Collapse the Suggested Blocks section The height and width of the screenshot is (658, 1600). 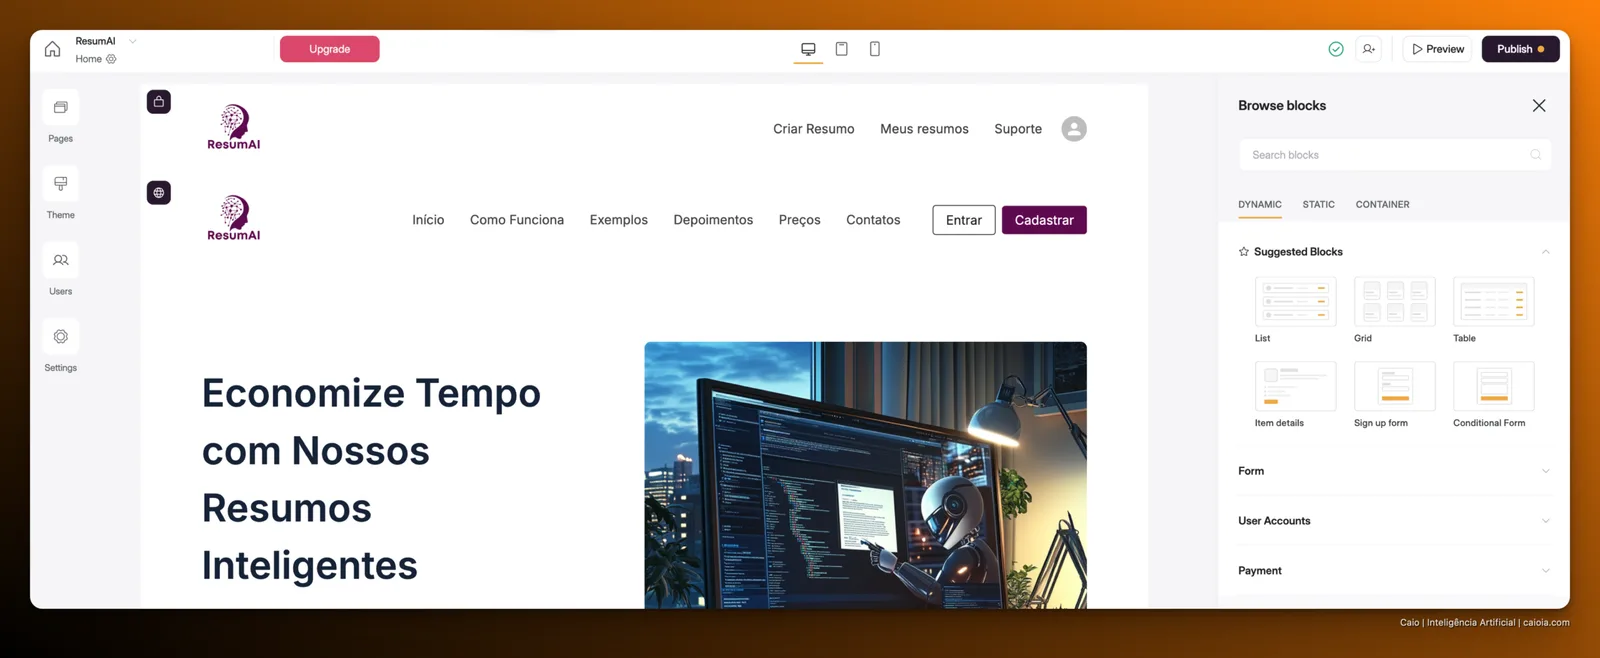click(1545, 252)
